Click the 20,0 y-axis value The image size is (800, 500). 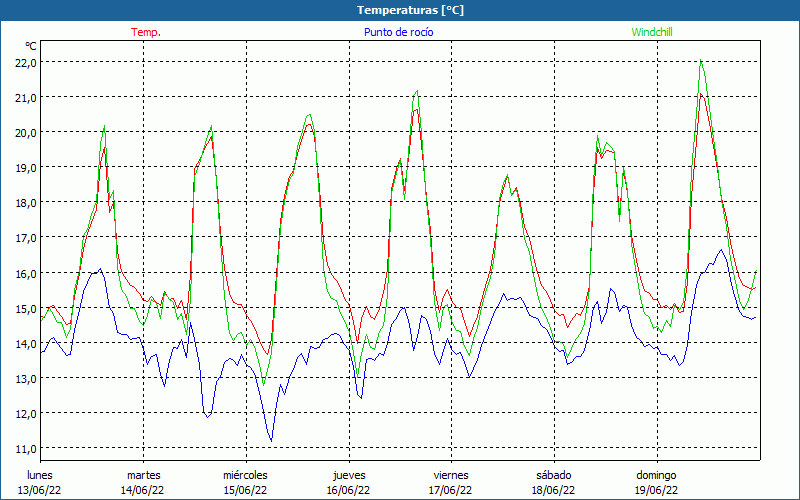pos(26,133)
